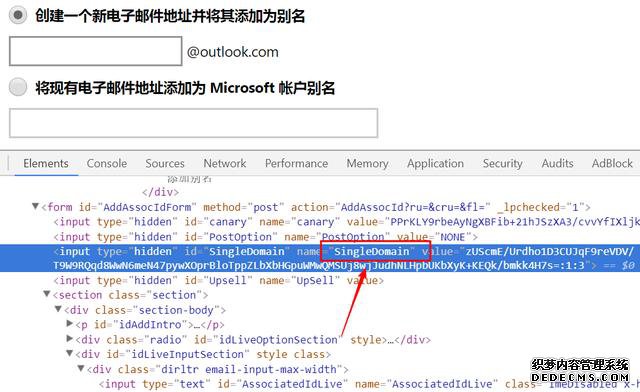Open the AdBlock tab
Viewport: 640px width, 392px height.
point(612,163)
